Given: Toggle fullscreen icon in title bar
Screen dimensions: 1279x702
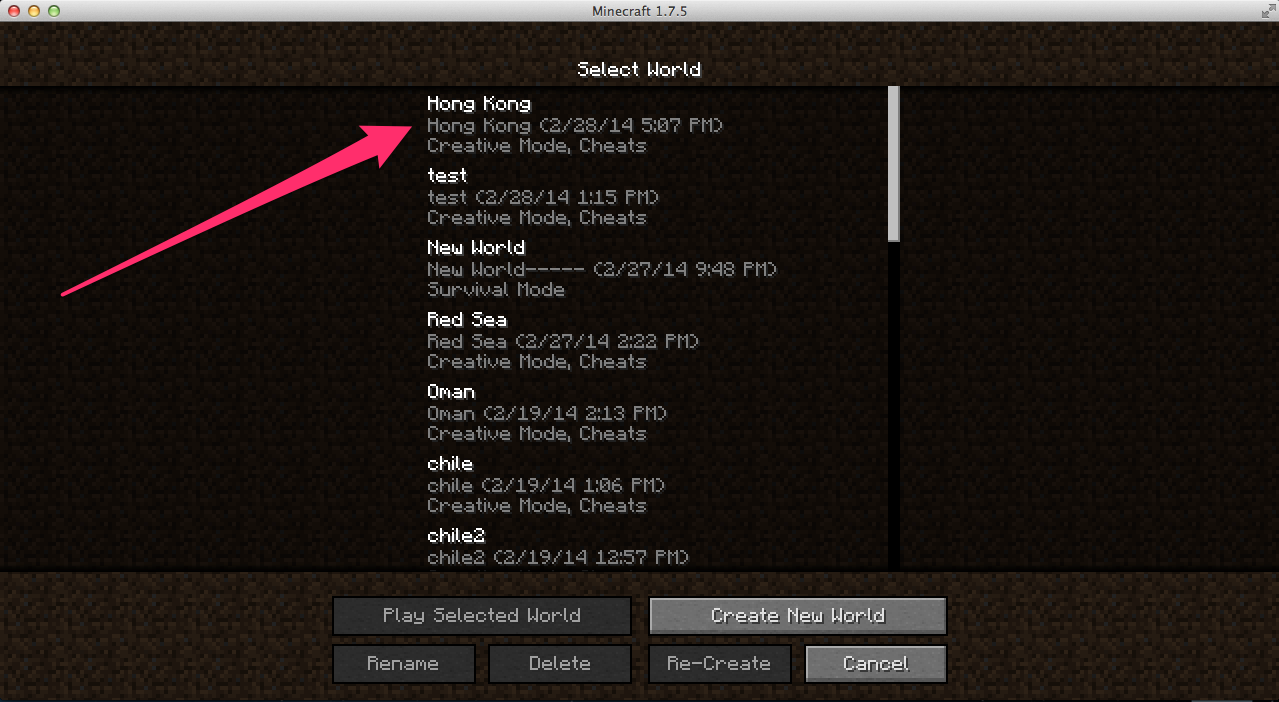Looking at the screenshot, I should pos(1265,10).
